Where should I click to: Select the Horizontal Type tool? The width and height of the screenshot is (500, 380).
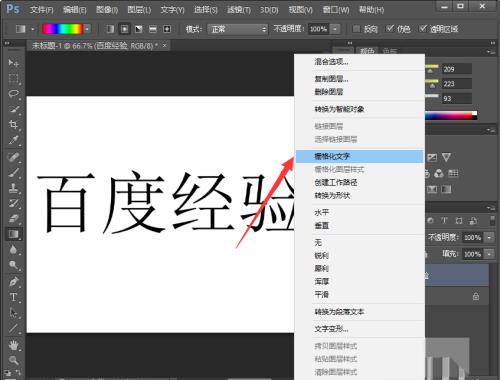[13, 297]
